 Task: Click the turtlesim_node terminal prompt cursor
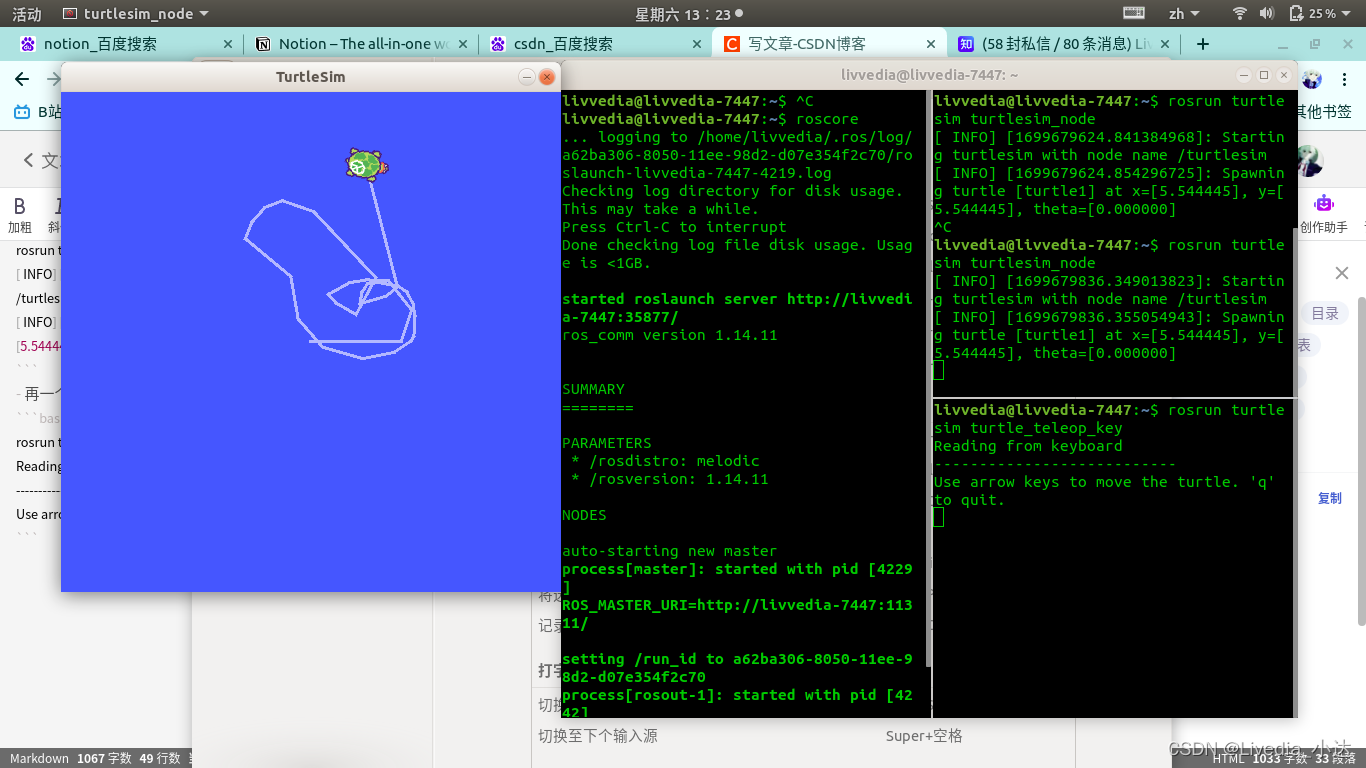[x=938, y=371]
